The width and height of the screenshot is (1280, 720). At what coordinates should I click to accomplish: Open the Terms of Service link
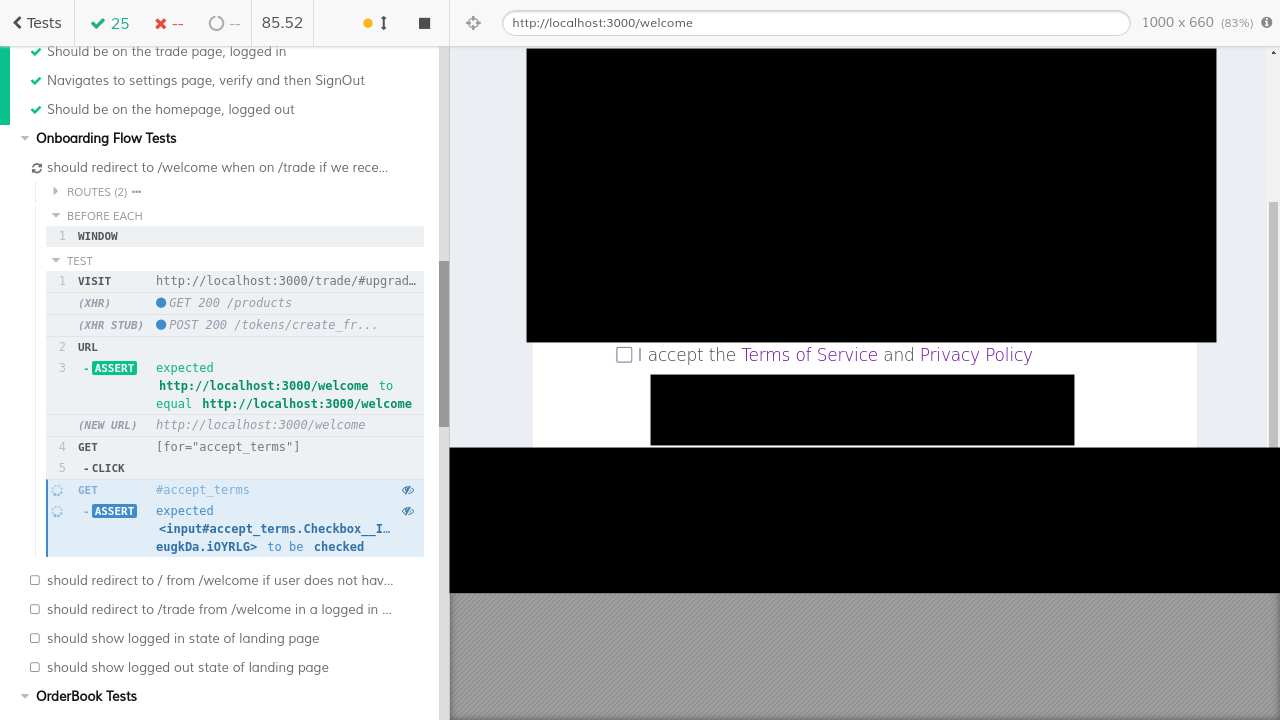pyautogui.click(x=810, y=354)
